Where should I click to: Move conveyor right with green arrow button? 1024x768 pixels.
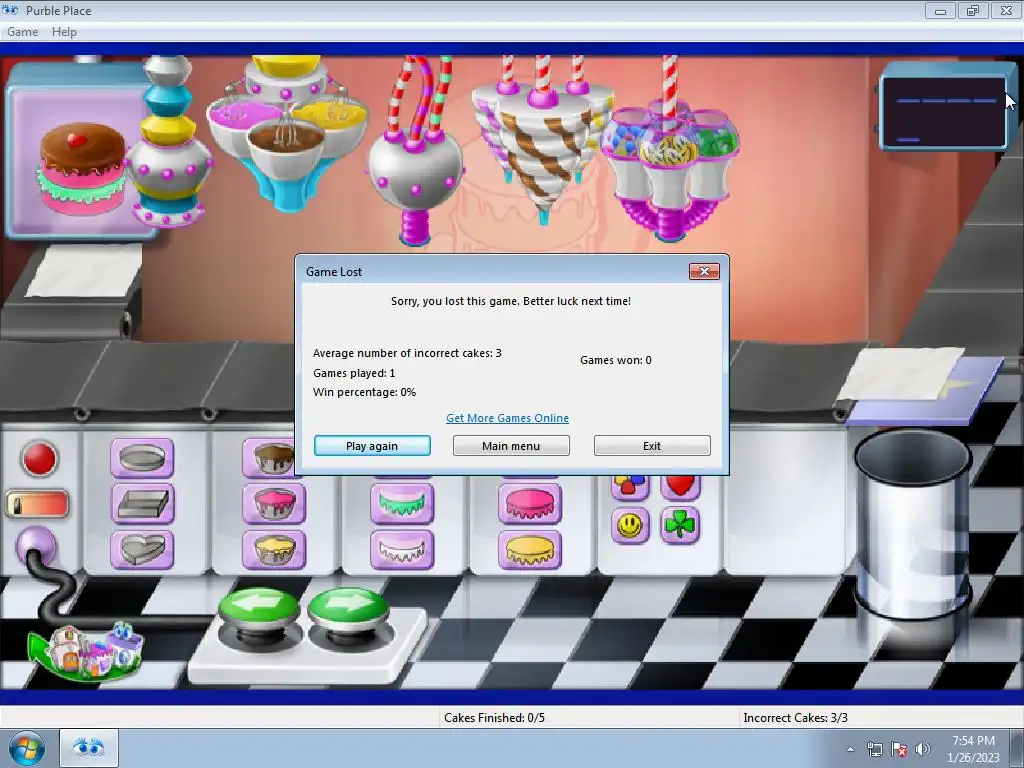tap(348, 609)
